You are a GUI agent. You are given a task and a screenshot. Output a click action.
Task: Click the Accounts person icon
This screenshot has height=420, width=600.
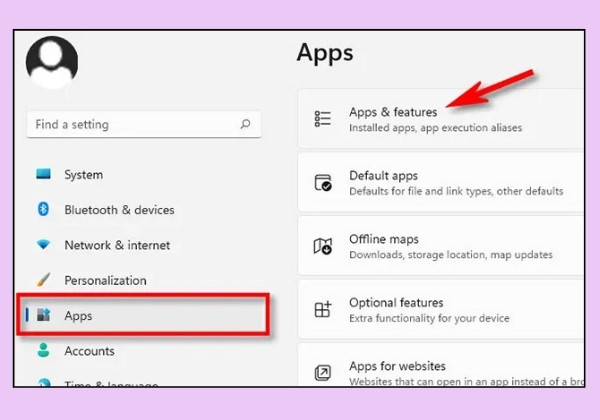[x=43, y=350]
